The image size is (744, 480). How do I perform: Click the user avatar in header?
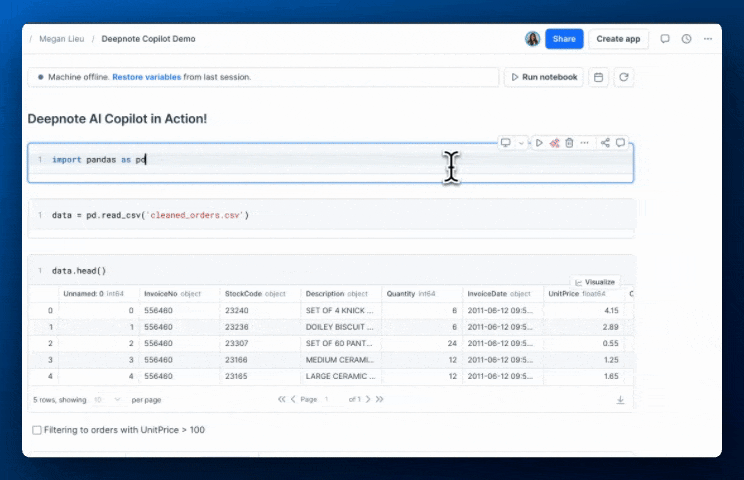[532, 39]
